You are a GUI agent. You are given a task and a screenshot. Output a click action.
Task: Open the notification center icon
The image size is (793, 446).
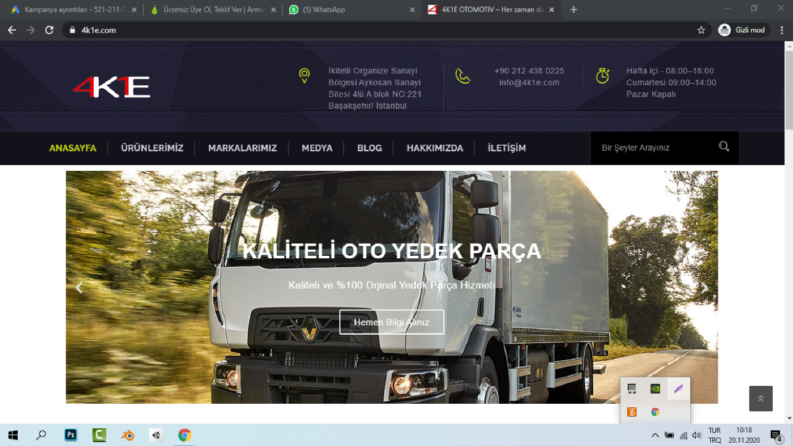777,435
